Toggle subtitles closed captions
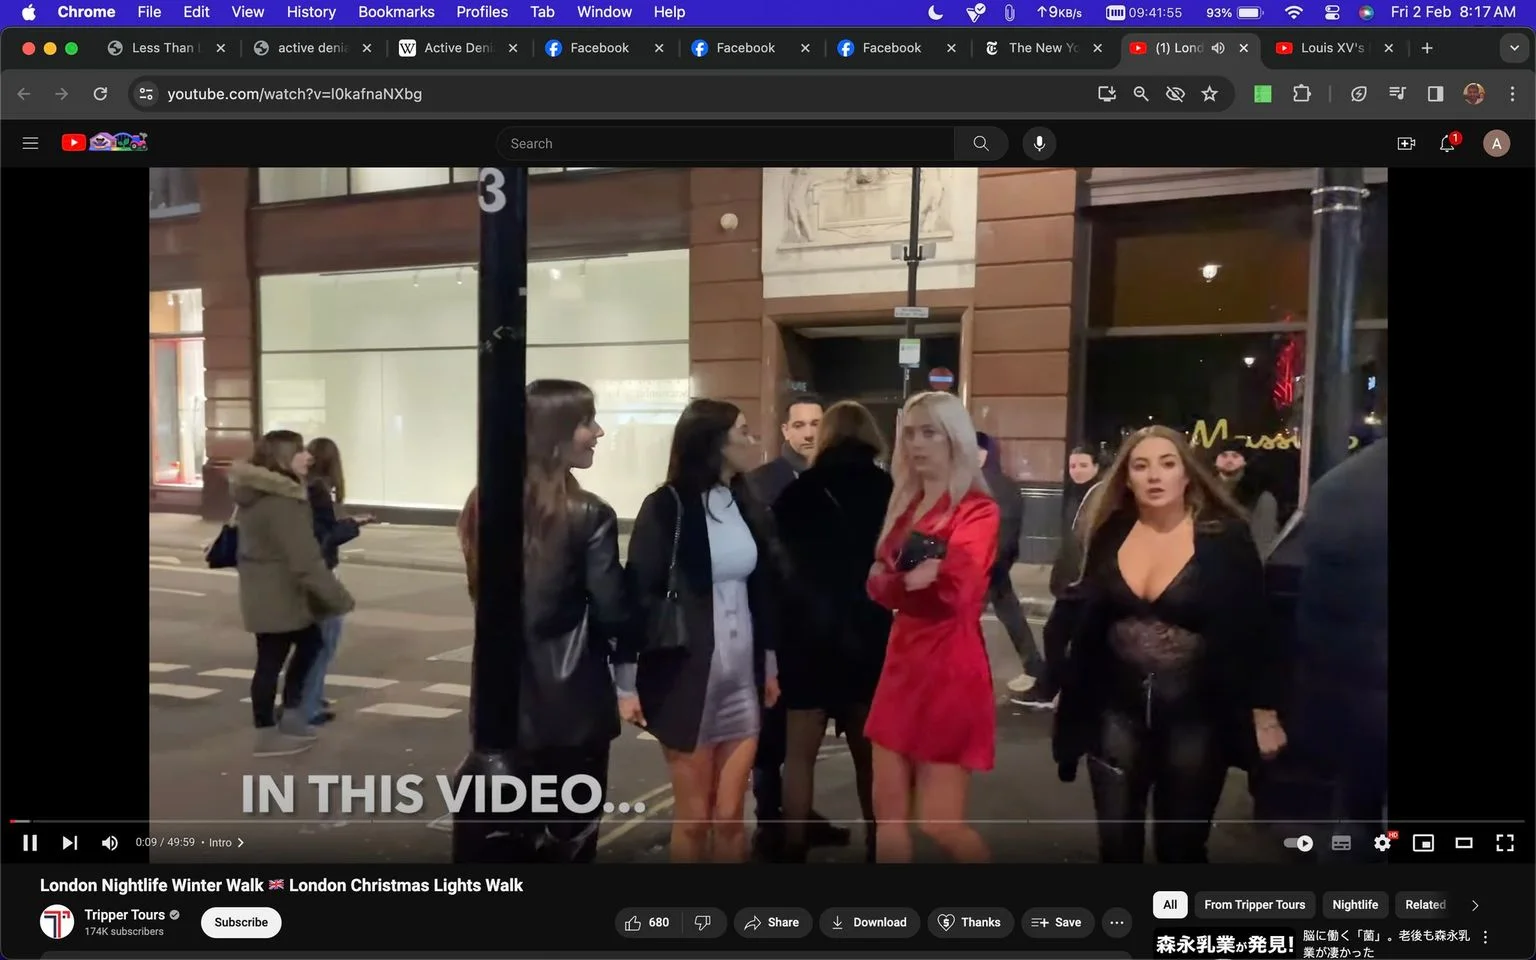 (x=1341, y=843)
